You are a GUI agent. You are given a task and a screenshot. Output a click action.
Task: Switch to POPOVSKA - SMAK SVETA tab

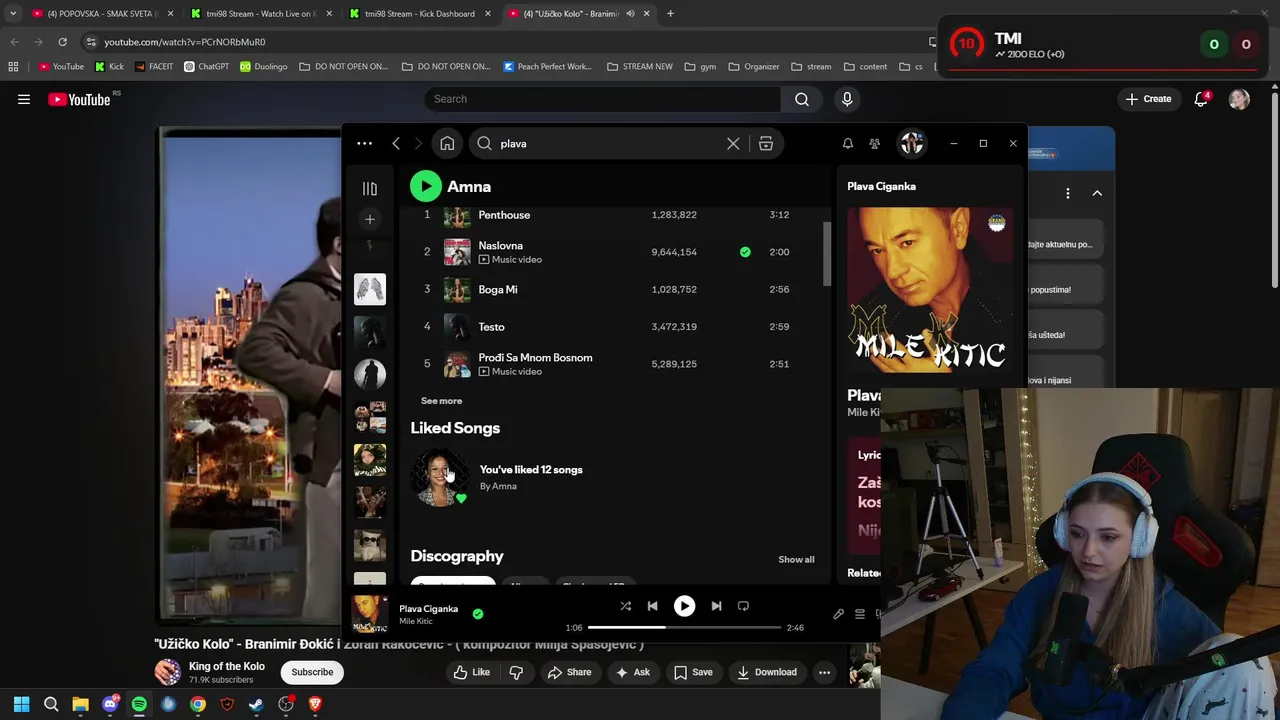click(x=102, y=14)
